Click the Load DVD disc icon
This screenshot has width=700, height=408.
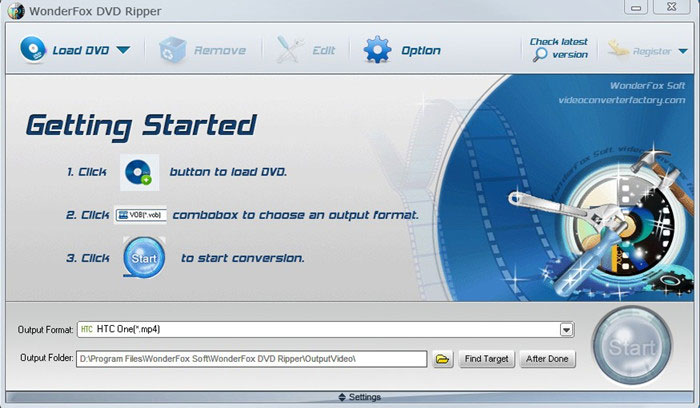pyautogui.click(x=33, y=49)
